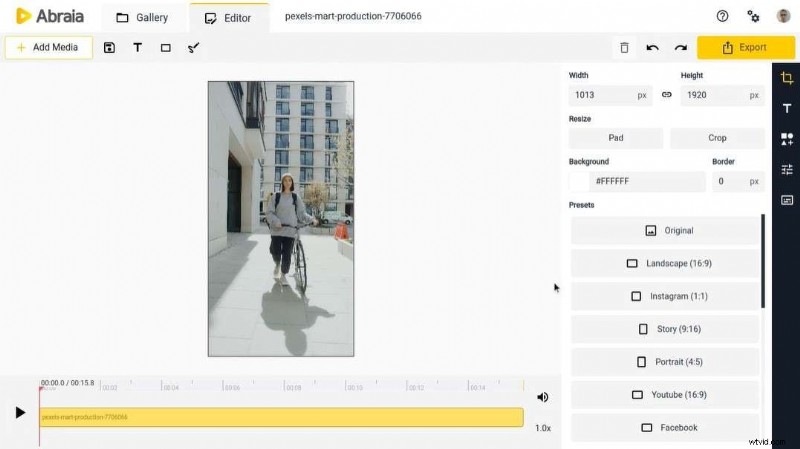
Task: Switch to the Editor tab
Action: [228, 18]
